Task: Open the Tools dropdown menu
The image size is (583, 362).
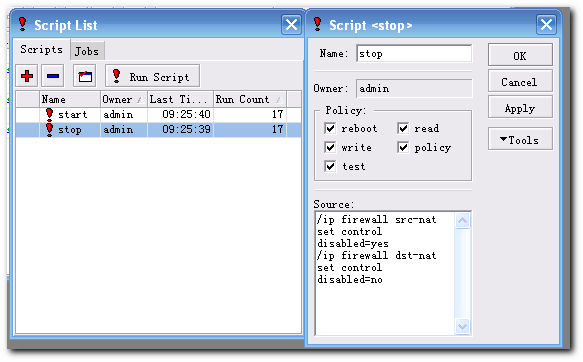Action: click(x=520, y=140)
